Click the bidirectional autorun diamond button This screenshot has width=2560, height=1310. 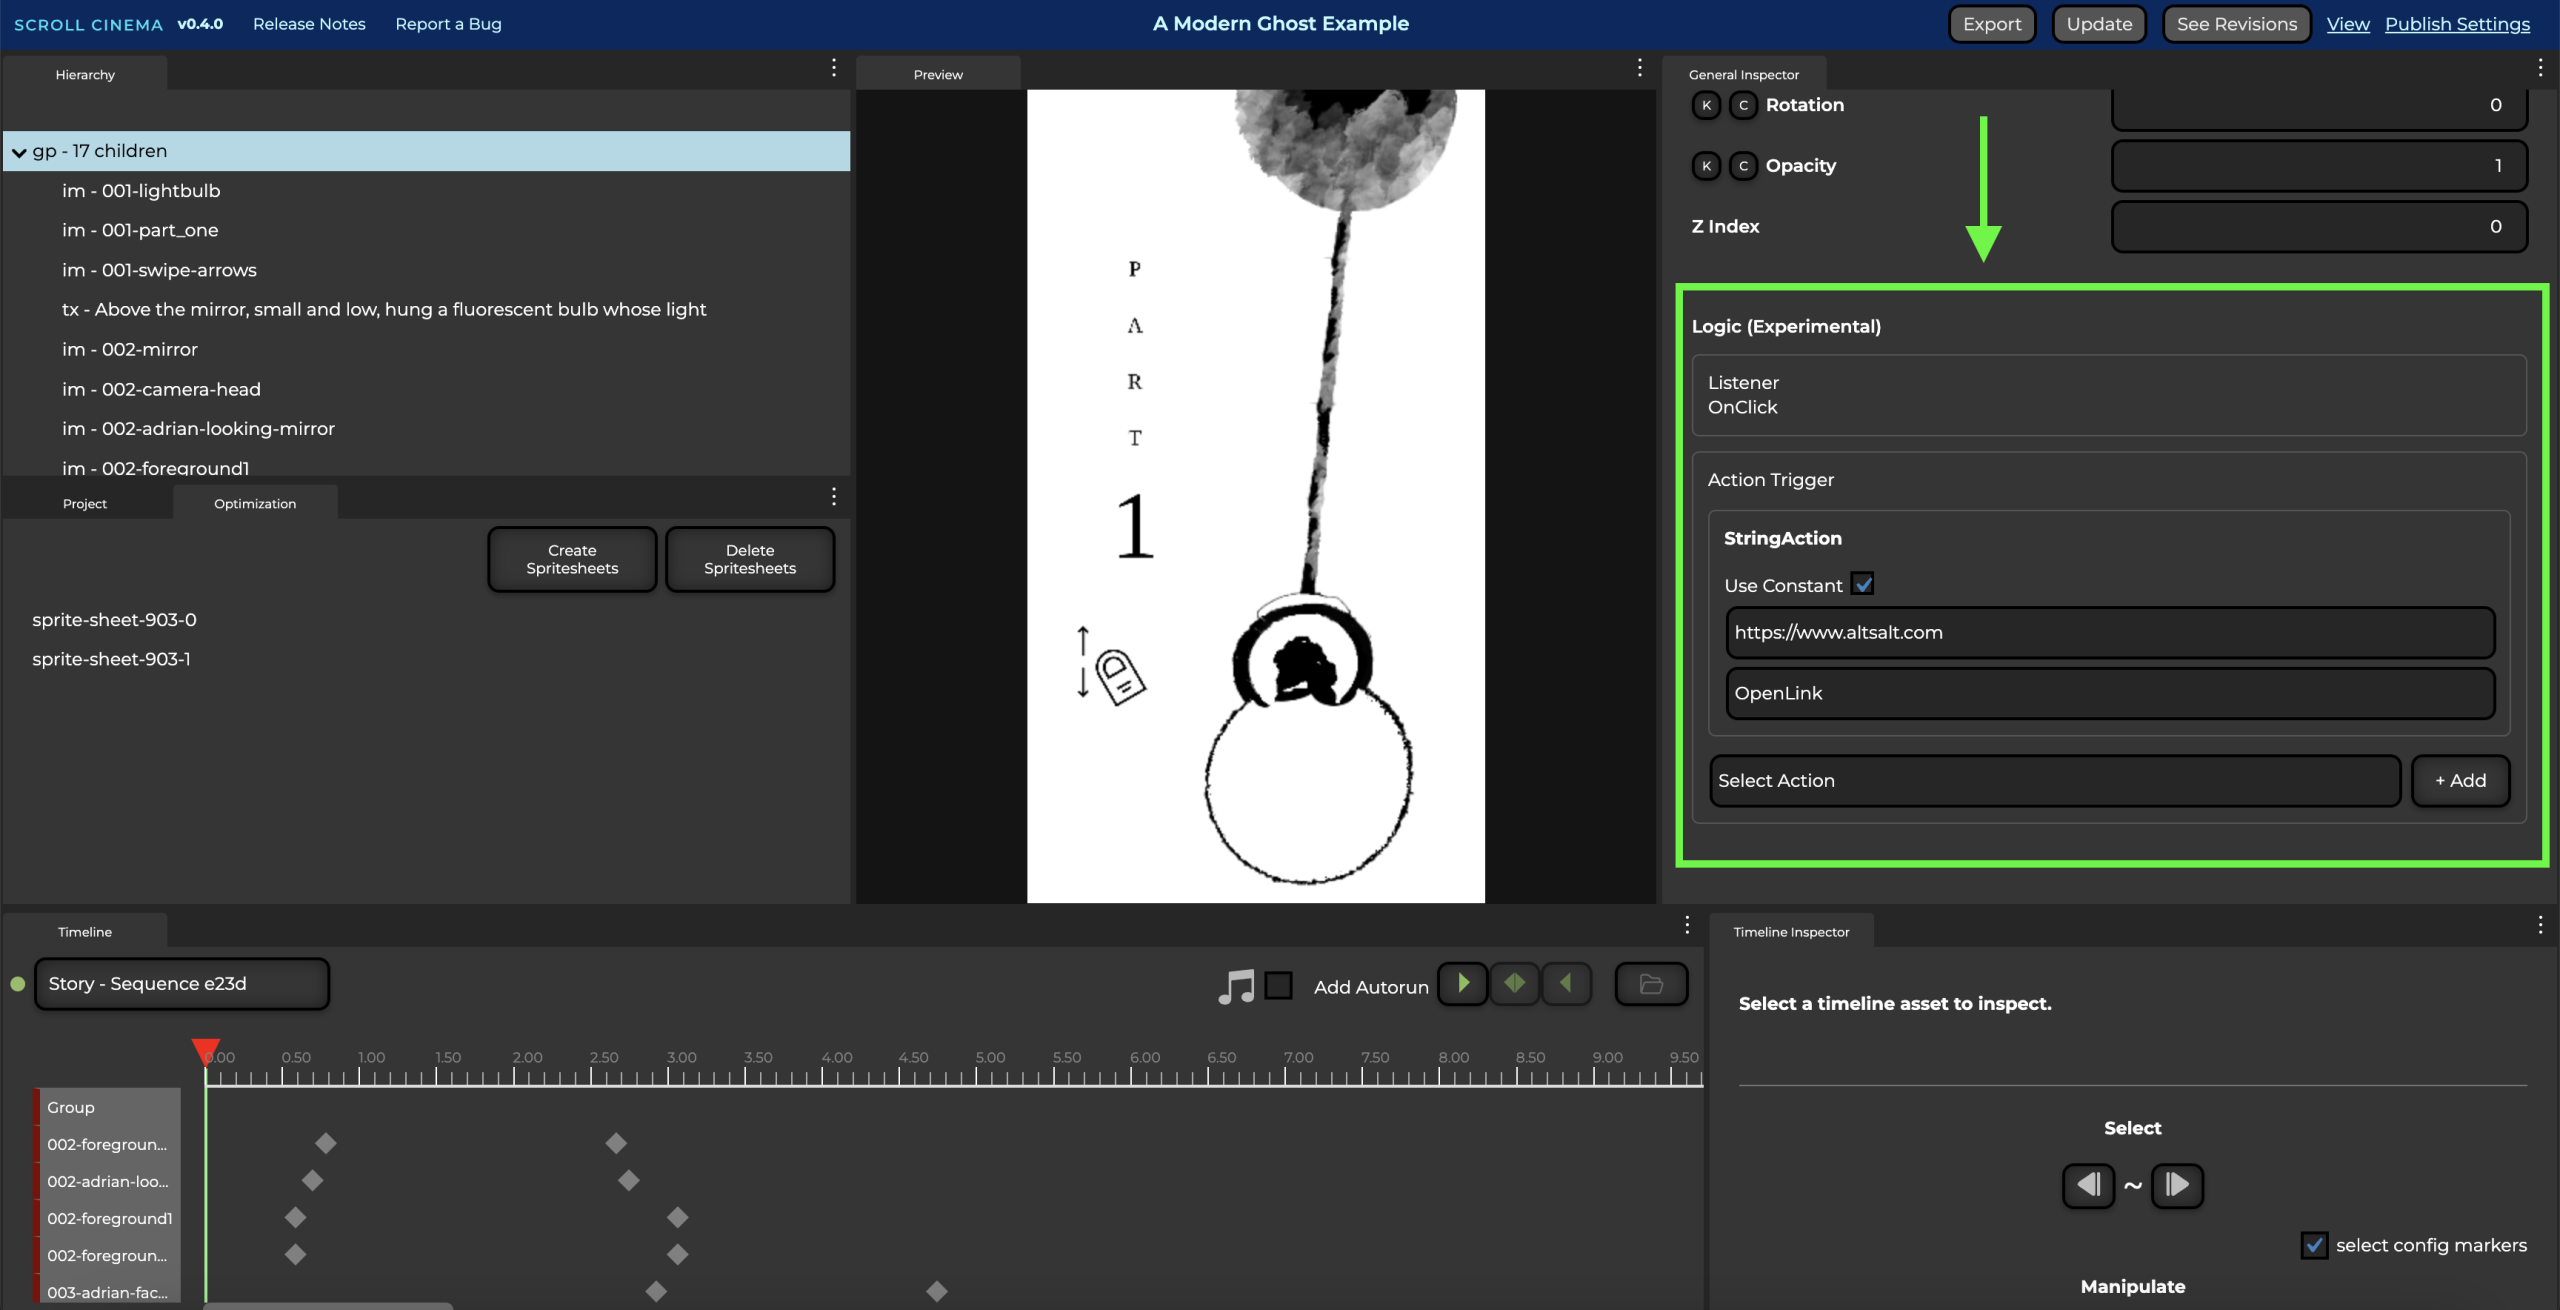pos(1515,984)
